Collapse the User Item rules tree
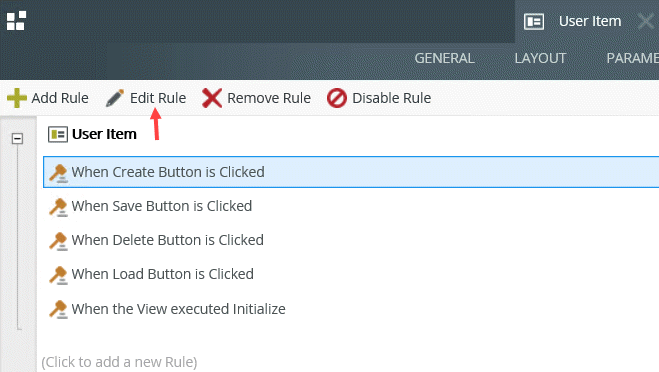This screenshot has height=372, width=659. [17, 138]
